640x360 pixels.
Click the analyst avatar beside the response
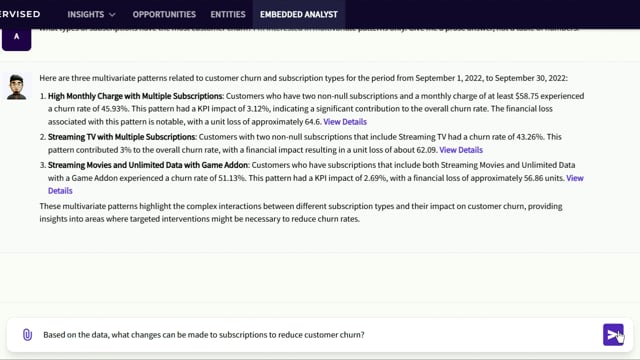click(16, 87)
